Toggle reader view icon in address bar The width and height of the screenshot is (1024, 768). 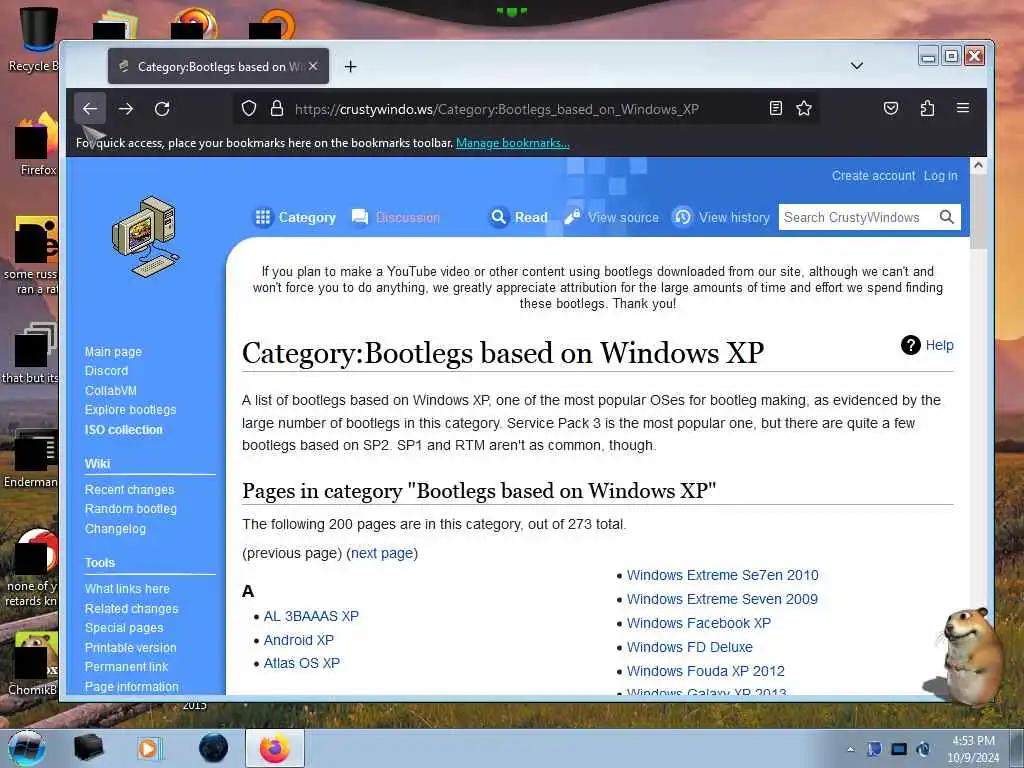[775, 108]
